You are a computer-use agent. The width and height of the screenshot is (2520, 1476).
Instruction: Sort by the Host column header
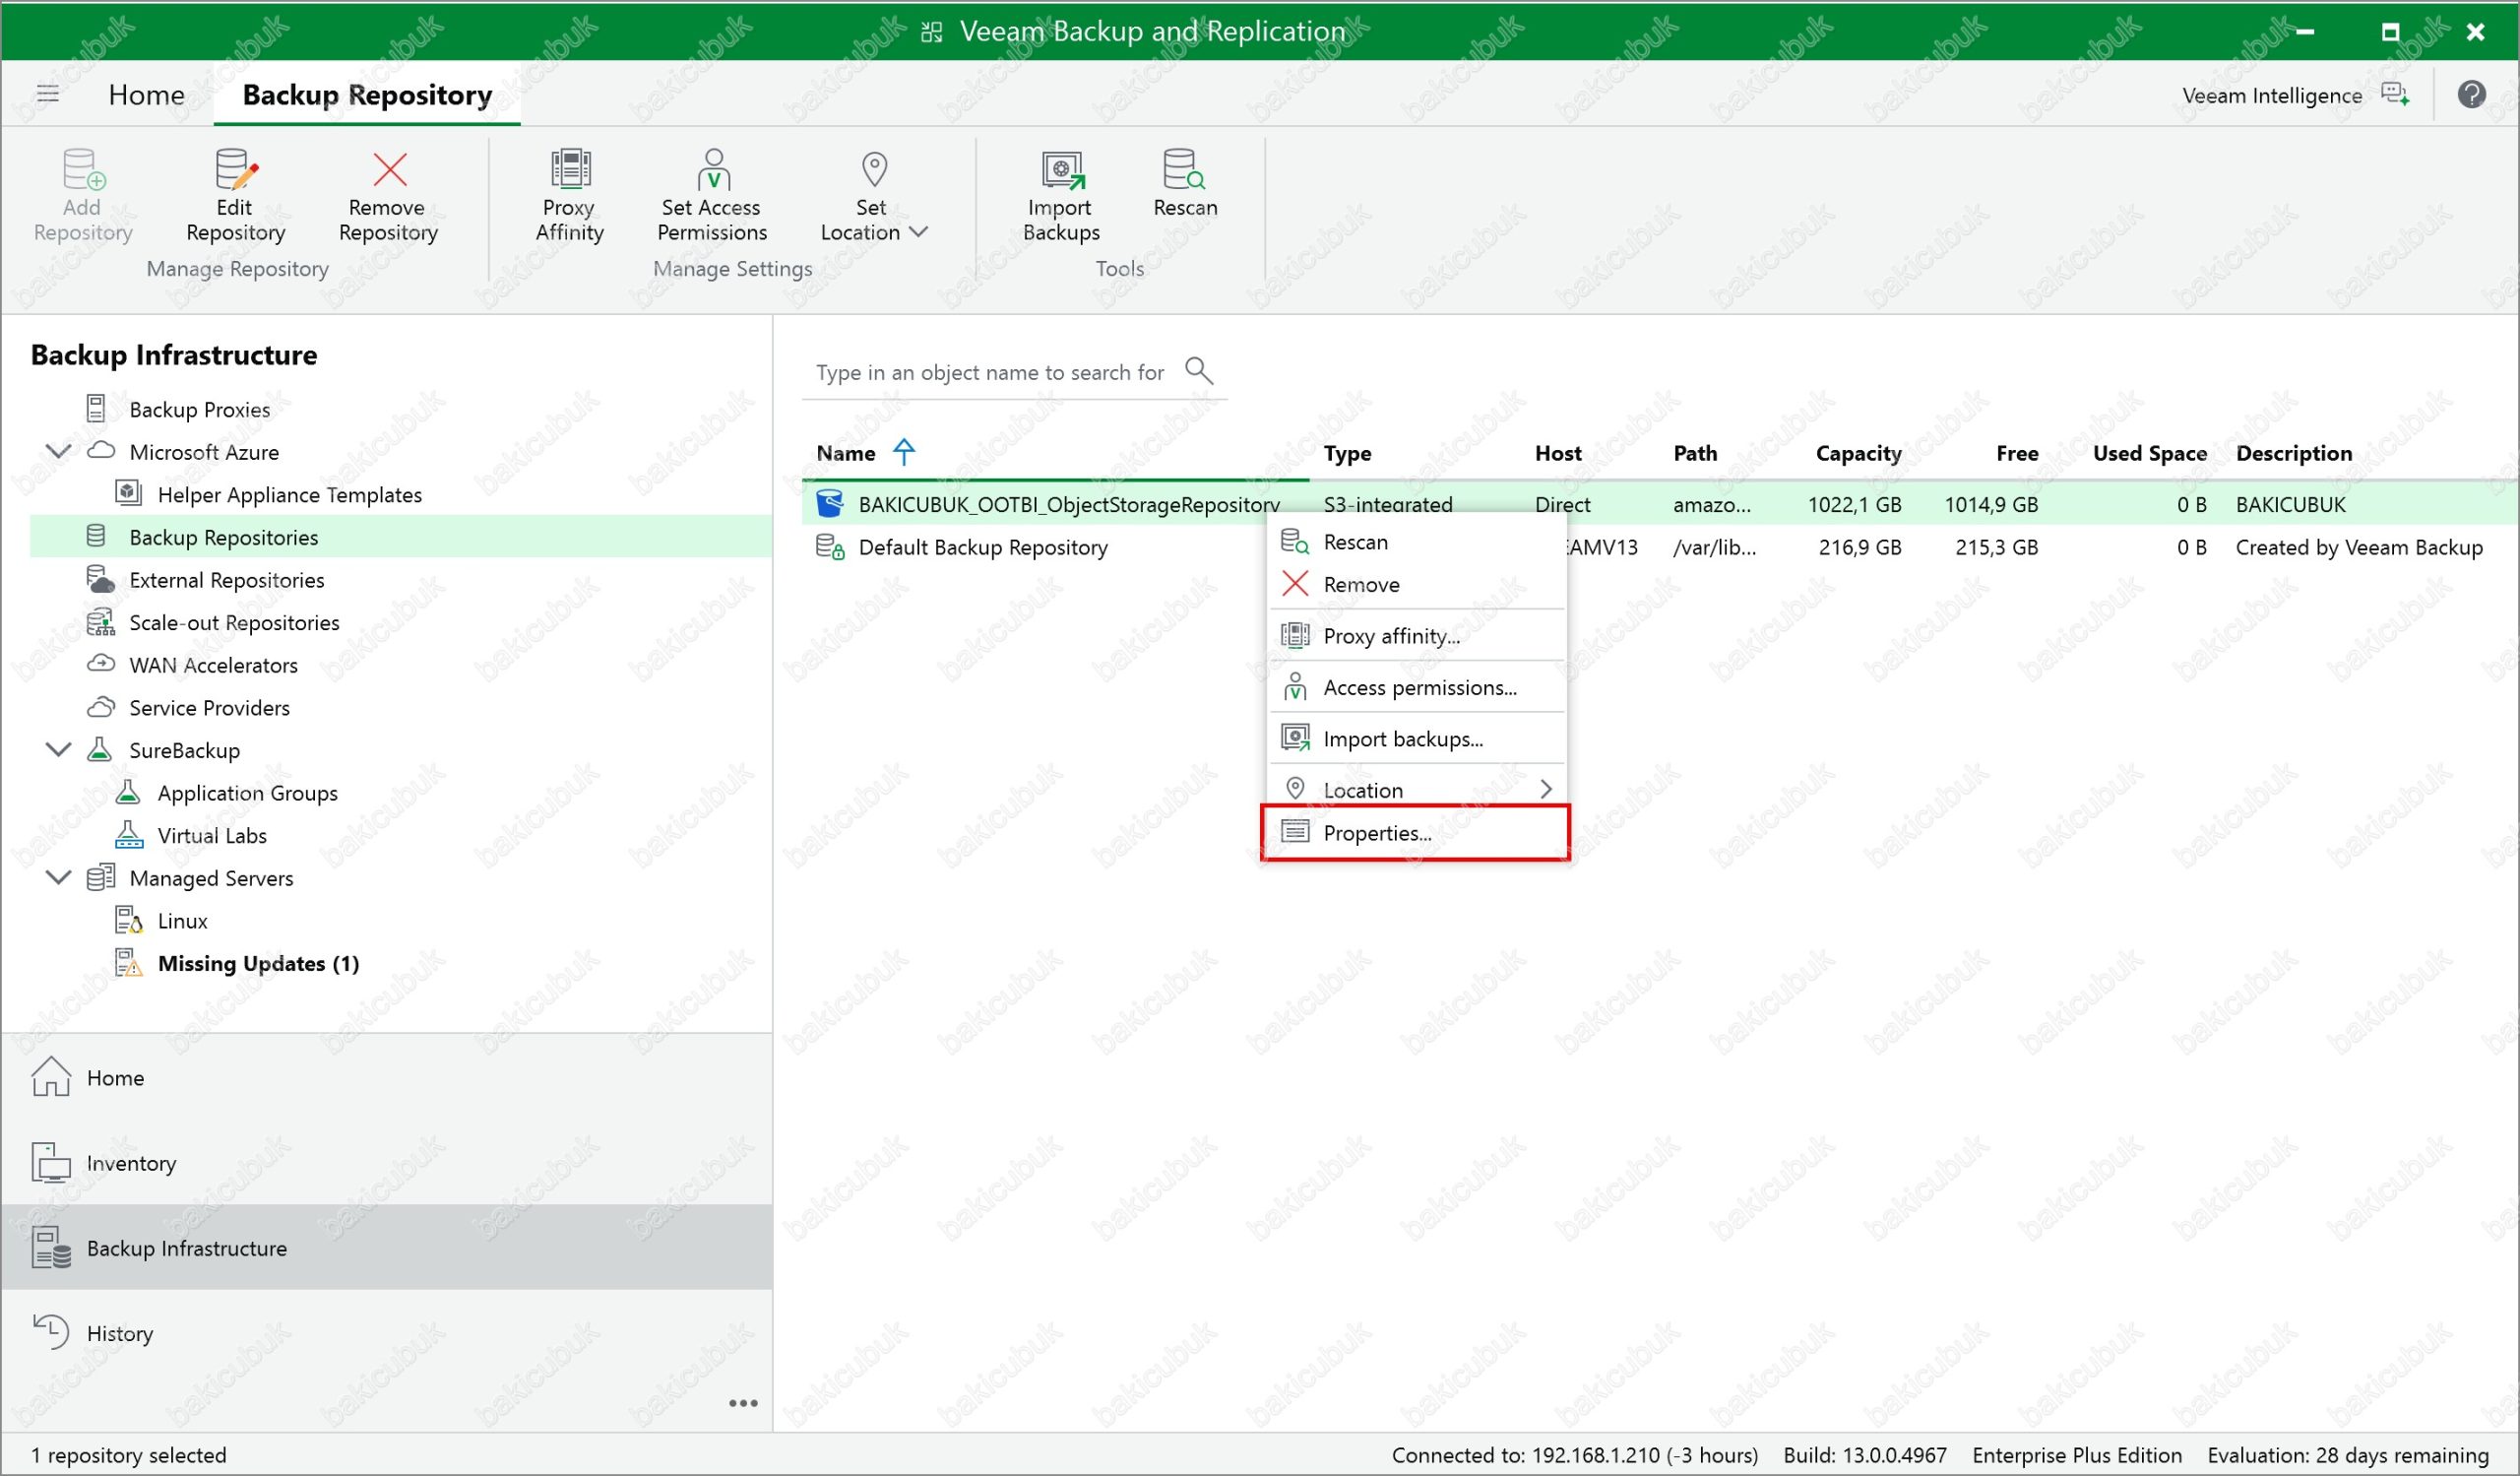coord(1558,453)
